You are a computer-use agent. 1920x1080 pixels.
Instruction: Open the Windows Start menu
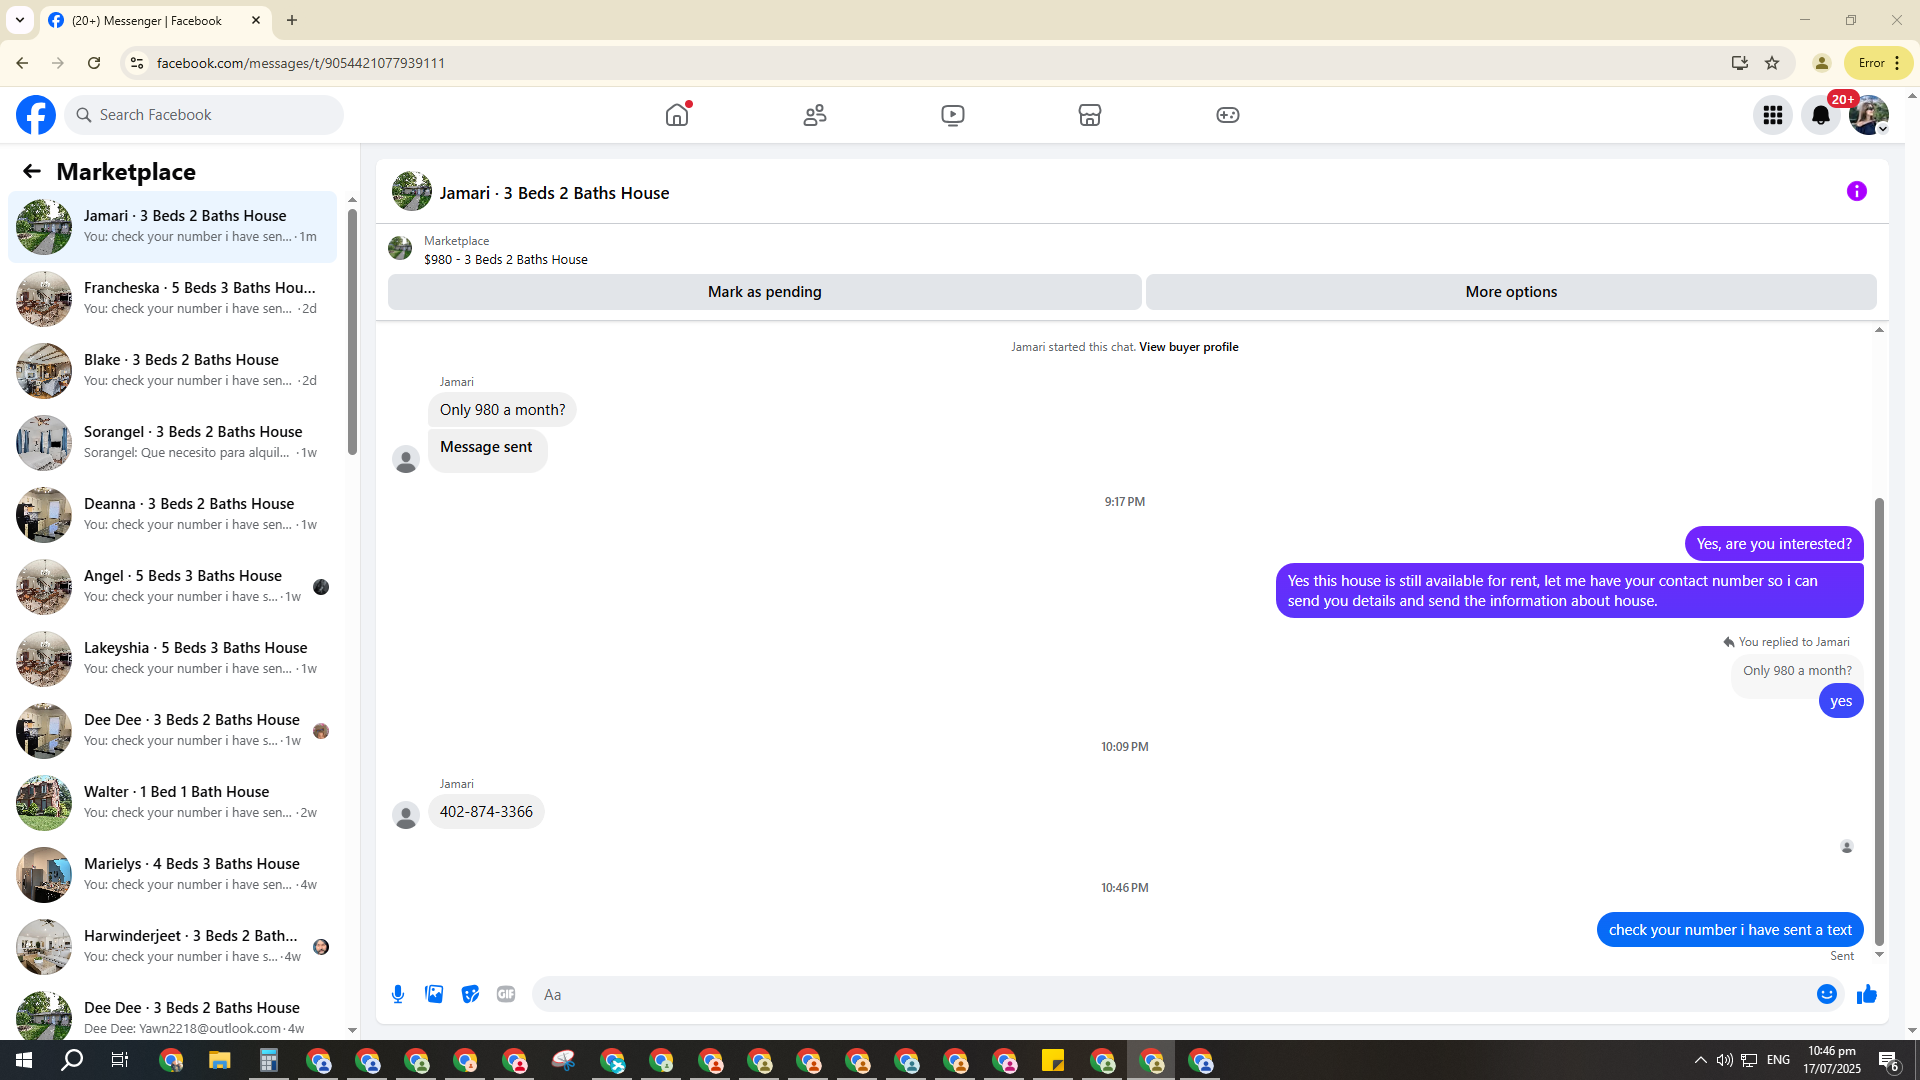(24, 1060)
